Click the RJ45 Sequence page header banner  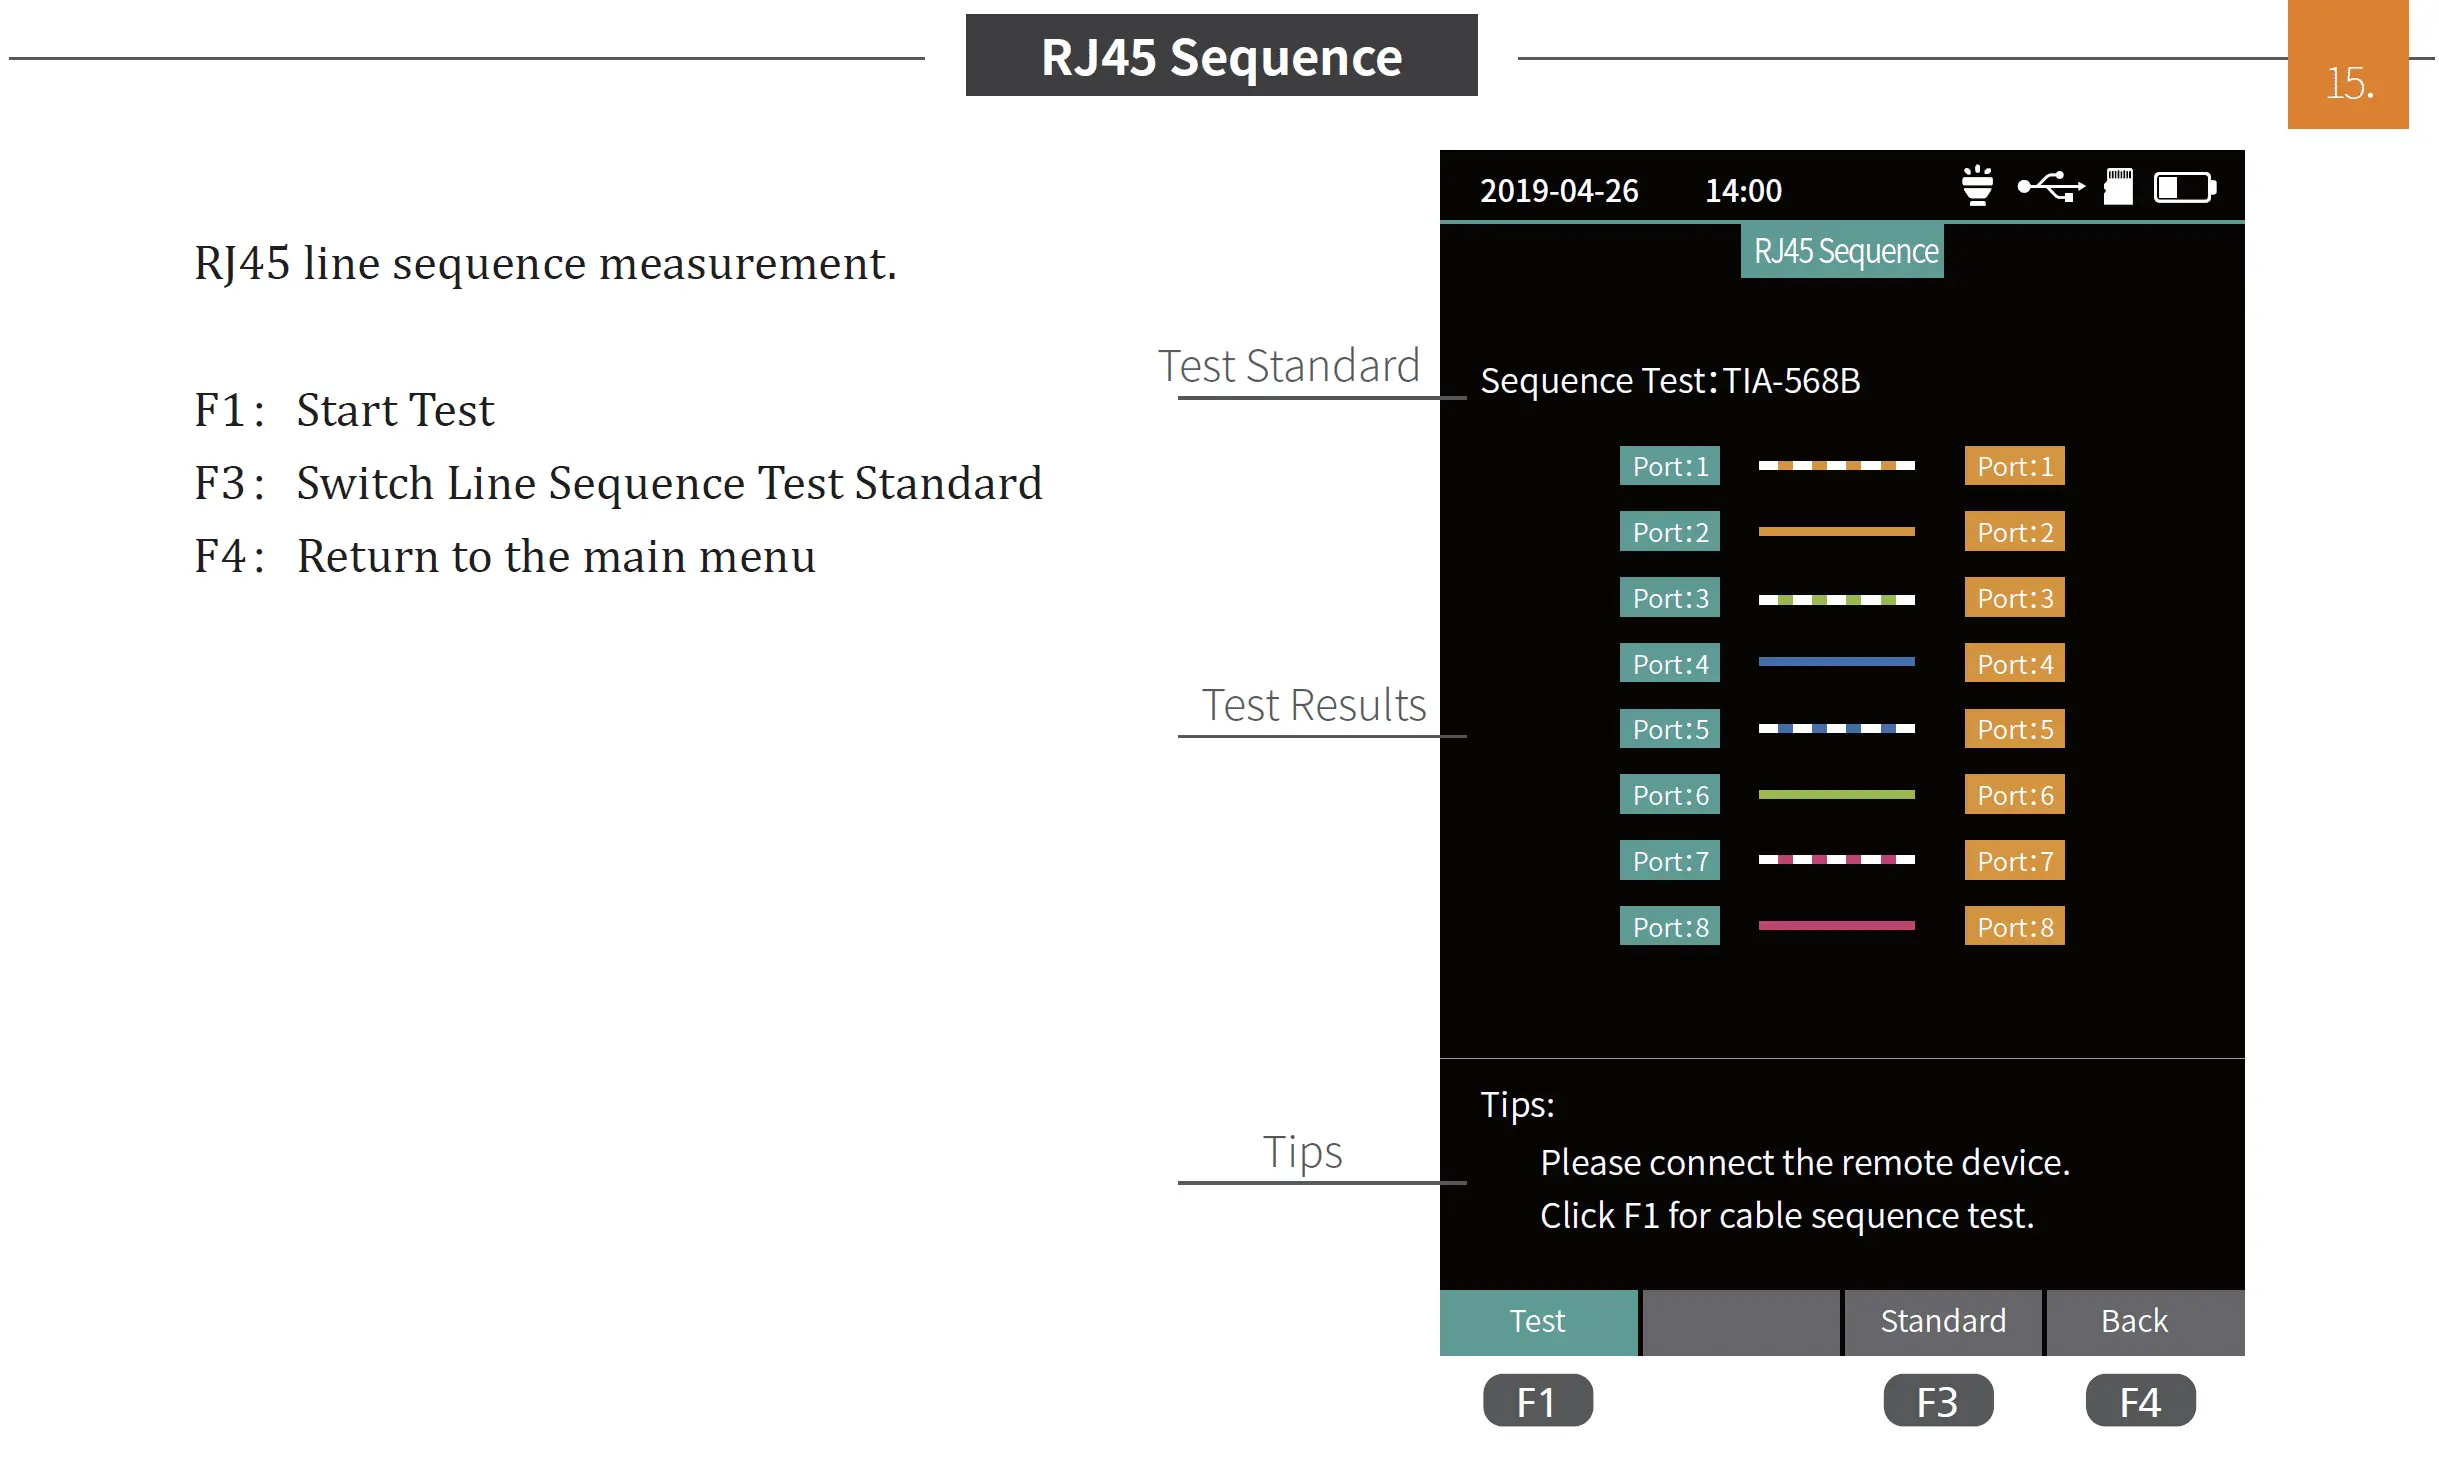tap(1221, 56)
